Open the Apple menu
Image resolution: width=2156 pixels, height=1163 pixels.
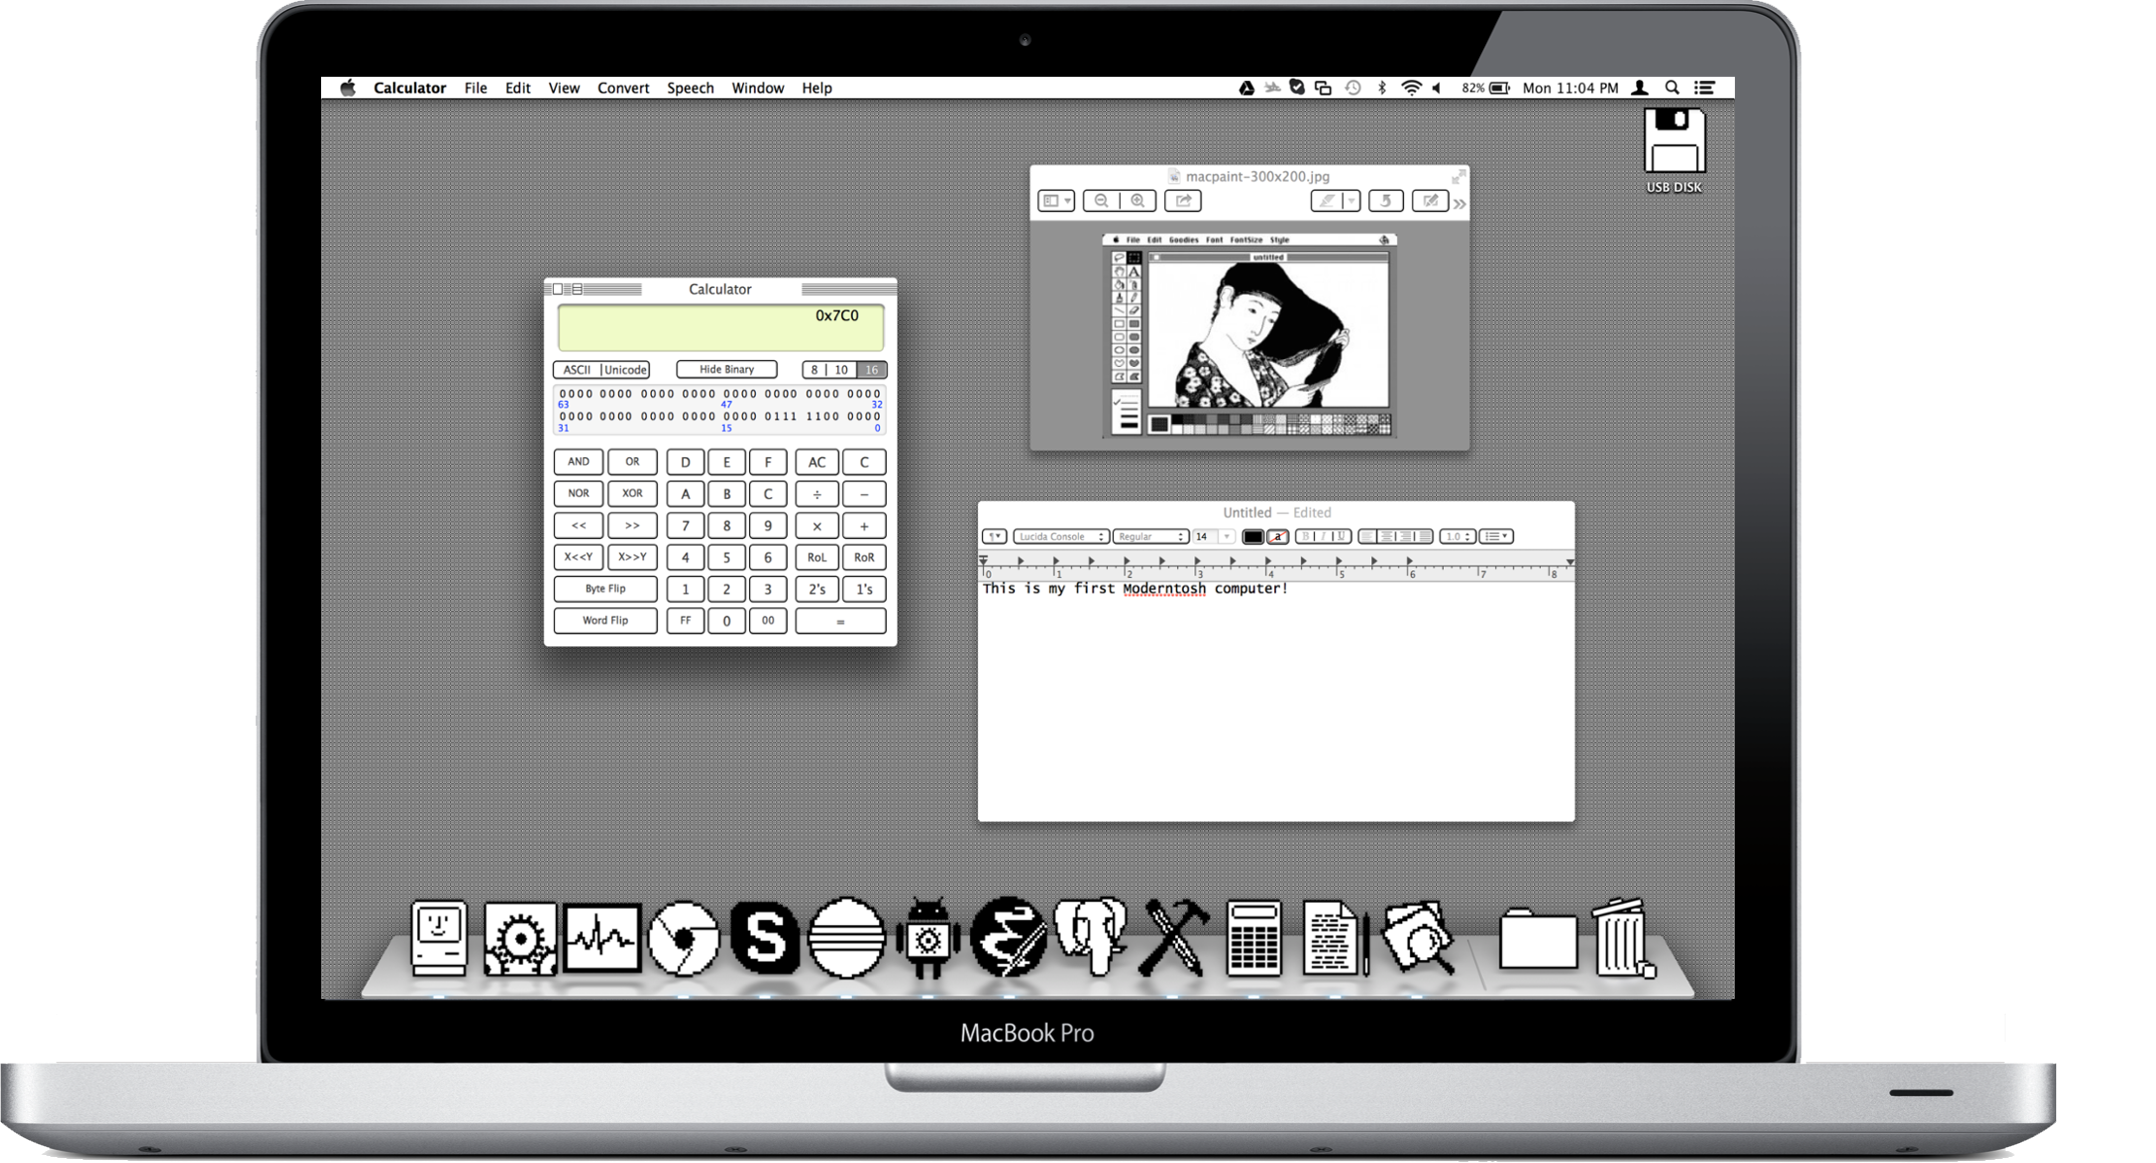pyautogui.click(x=347, y=88)
